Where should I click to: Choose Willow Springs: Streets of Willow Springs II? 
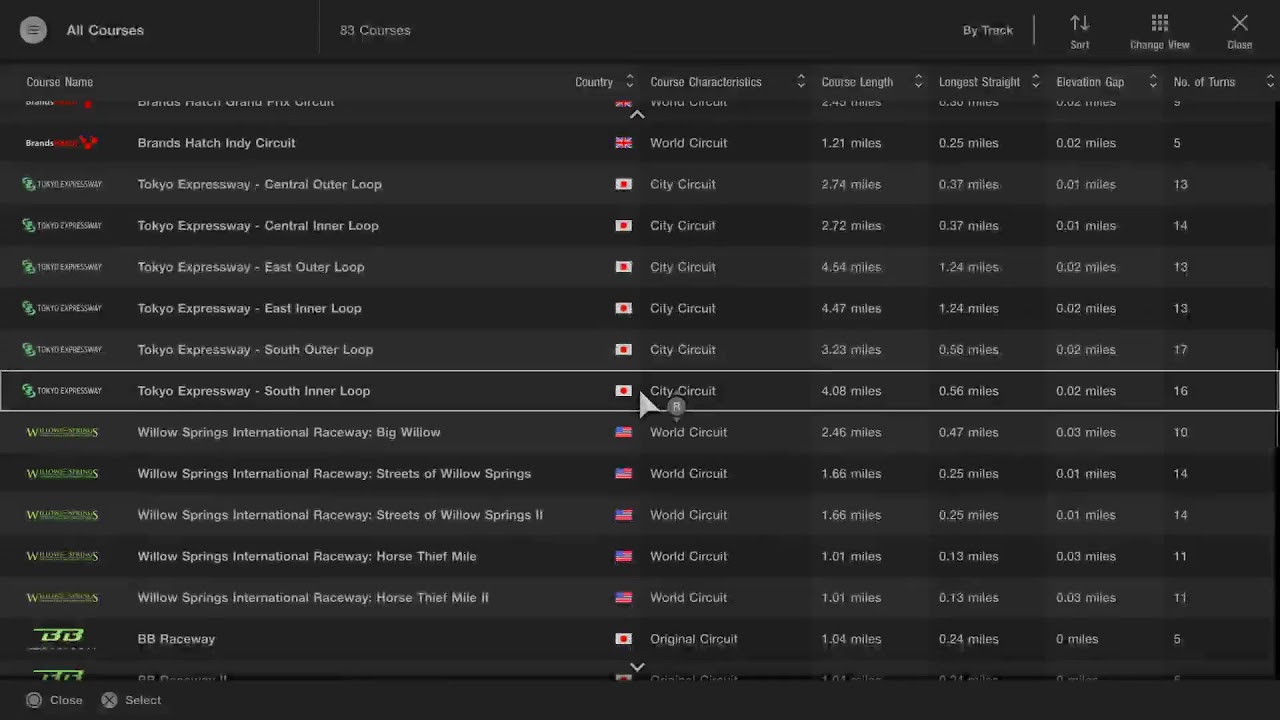(340, 515)
